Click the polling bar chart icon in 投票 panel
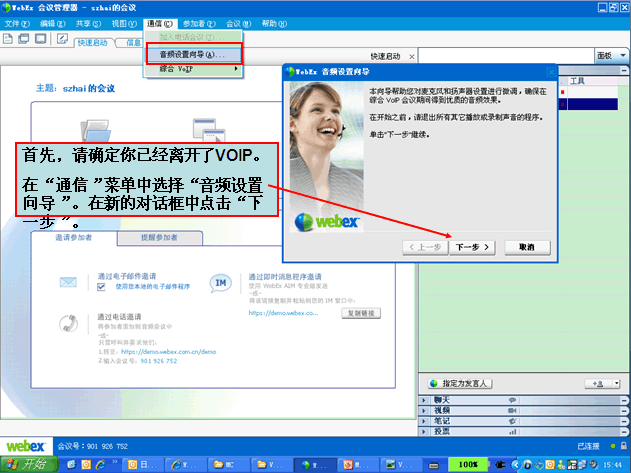631x473 pixels. [x=512, y=432]
